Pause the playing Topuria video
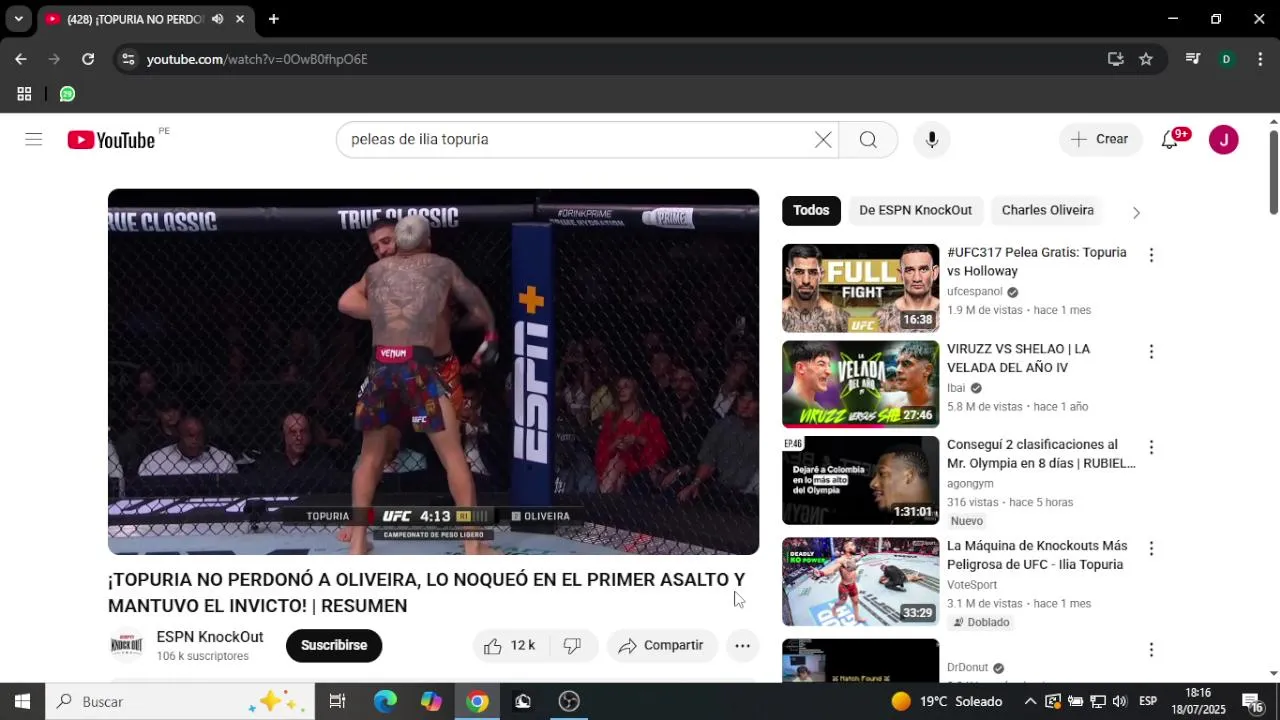The height and width of the screenshot is (720, 1280). (x=433, y=371)
